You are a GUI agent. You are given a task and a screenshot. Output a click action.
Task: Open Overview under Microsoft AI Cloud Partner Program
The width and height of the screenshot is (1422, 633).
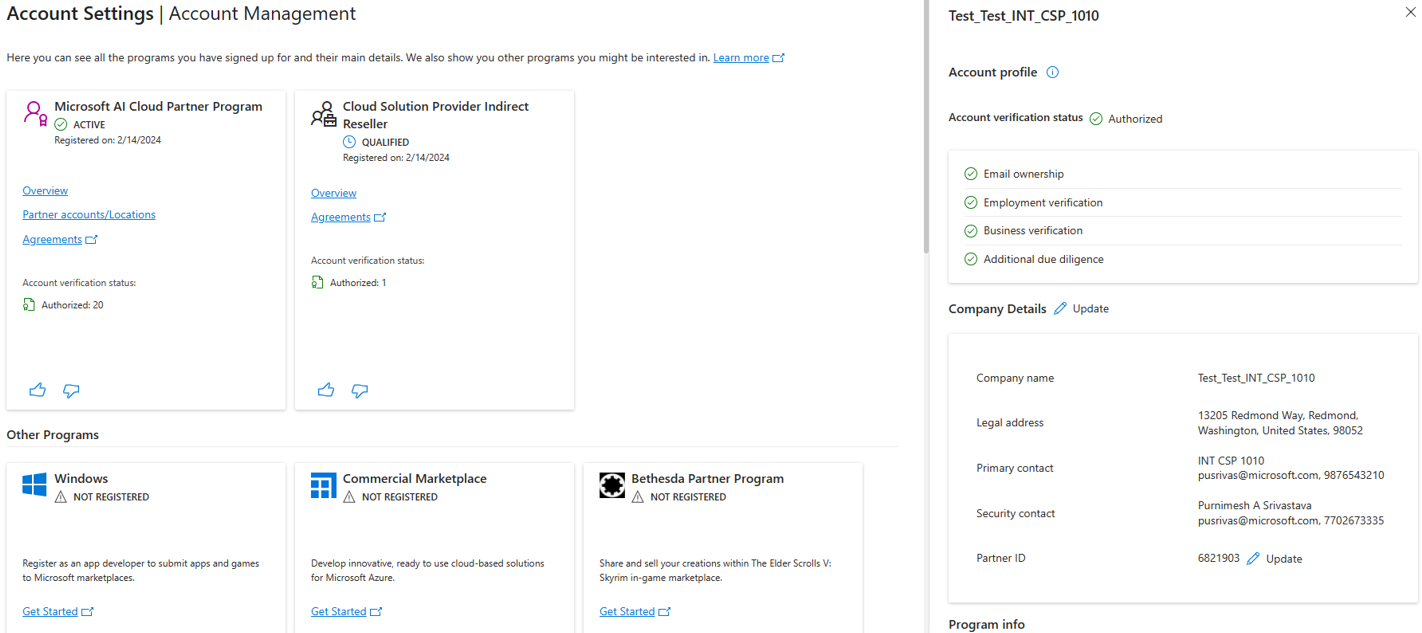coord(45,191)
